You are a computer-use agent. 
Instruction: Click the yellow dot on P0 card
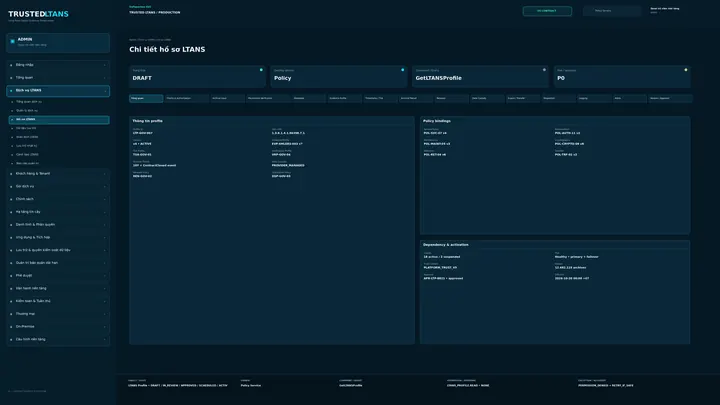click(686, 70)
